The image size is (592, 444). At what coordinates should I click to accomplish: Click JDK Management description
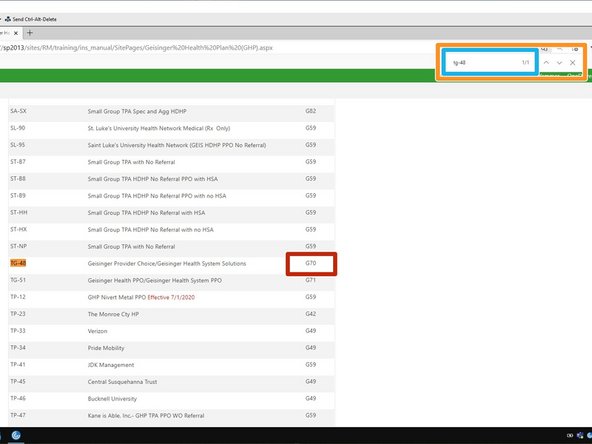111,365
